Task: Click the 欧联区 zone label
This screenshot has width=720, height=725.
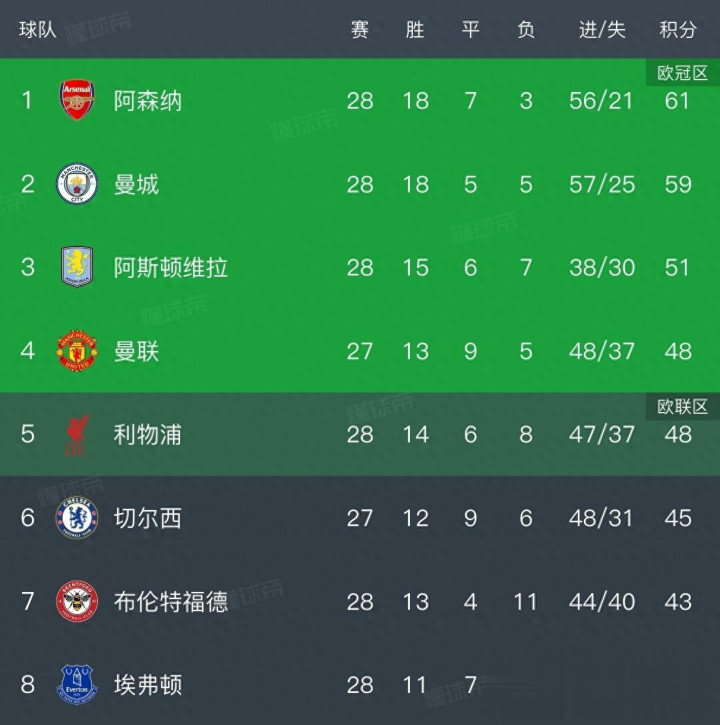Action: point(682,406)
